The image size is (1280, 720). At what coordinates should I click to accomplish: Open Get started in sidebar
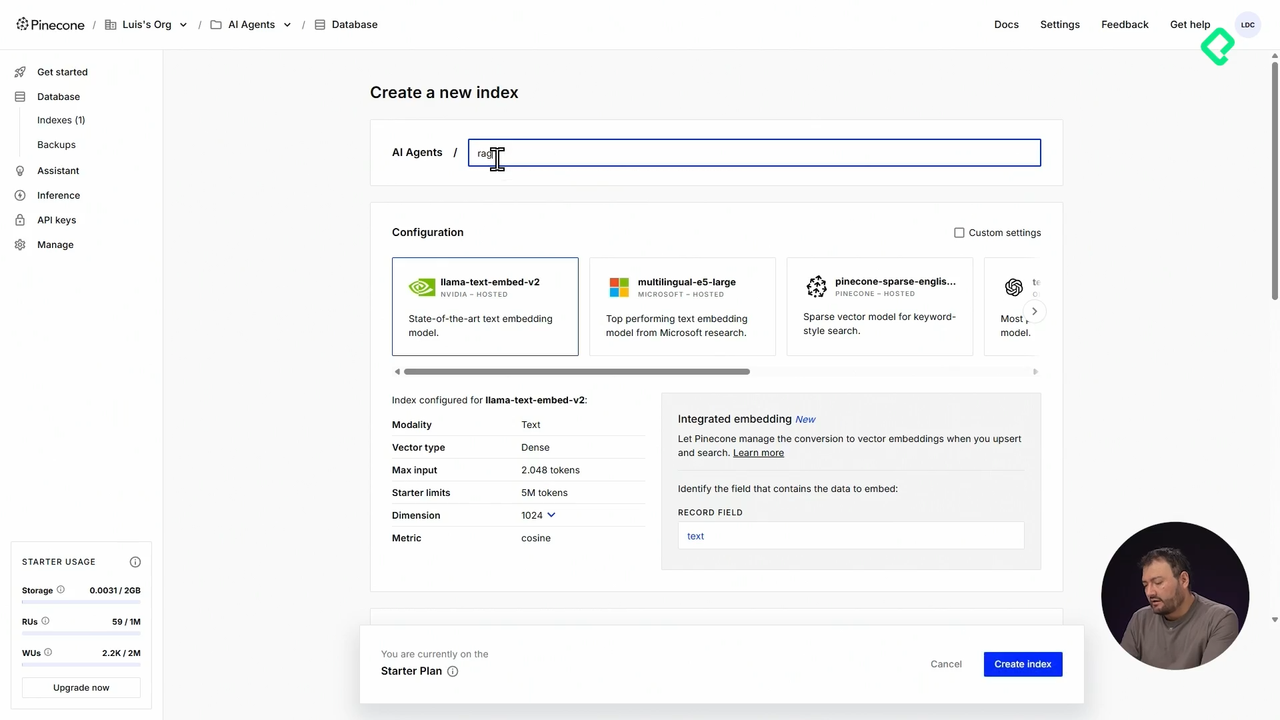62,72
